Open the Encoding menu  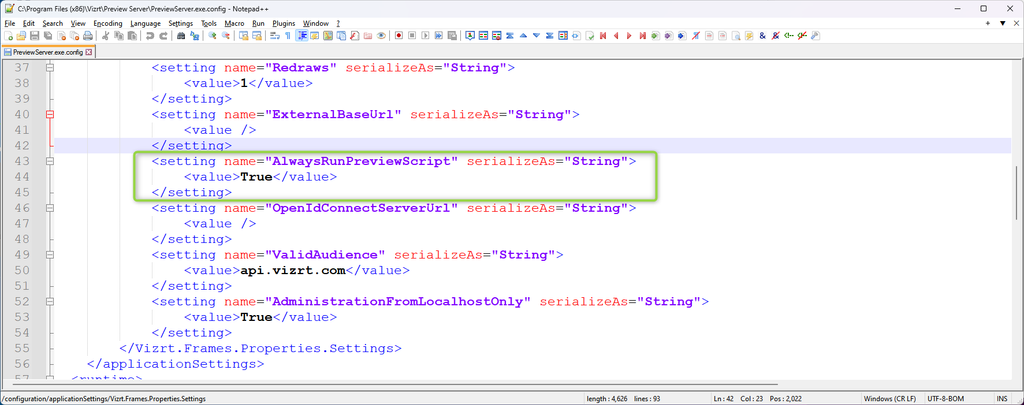pos(108,22)
